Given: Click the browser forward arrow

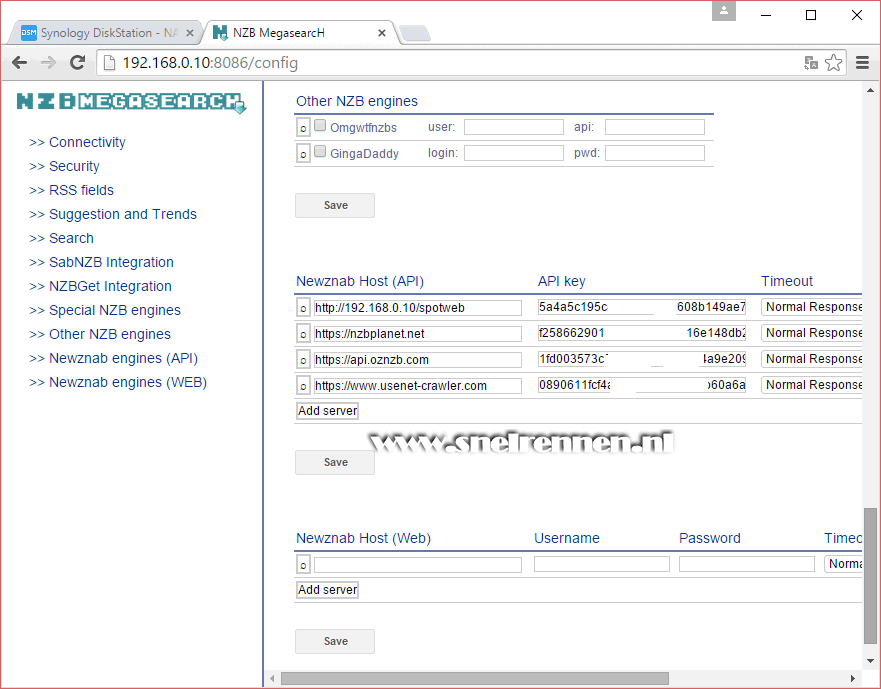Looking at the screenshot, I should pyautogui.click(x=49, y=62).
